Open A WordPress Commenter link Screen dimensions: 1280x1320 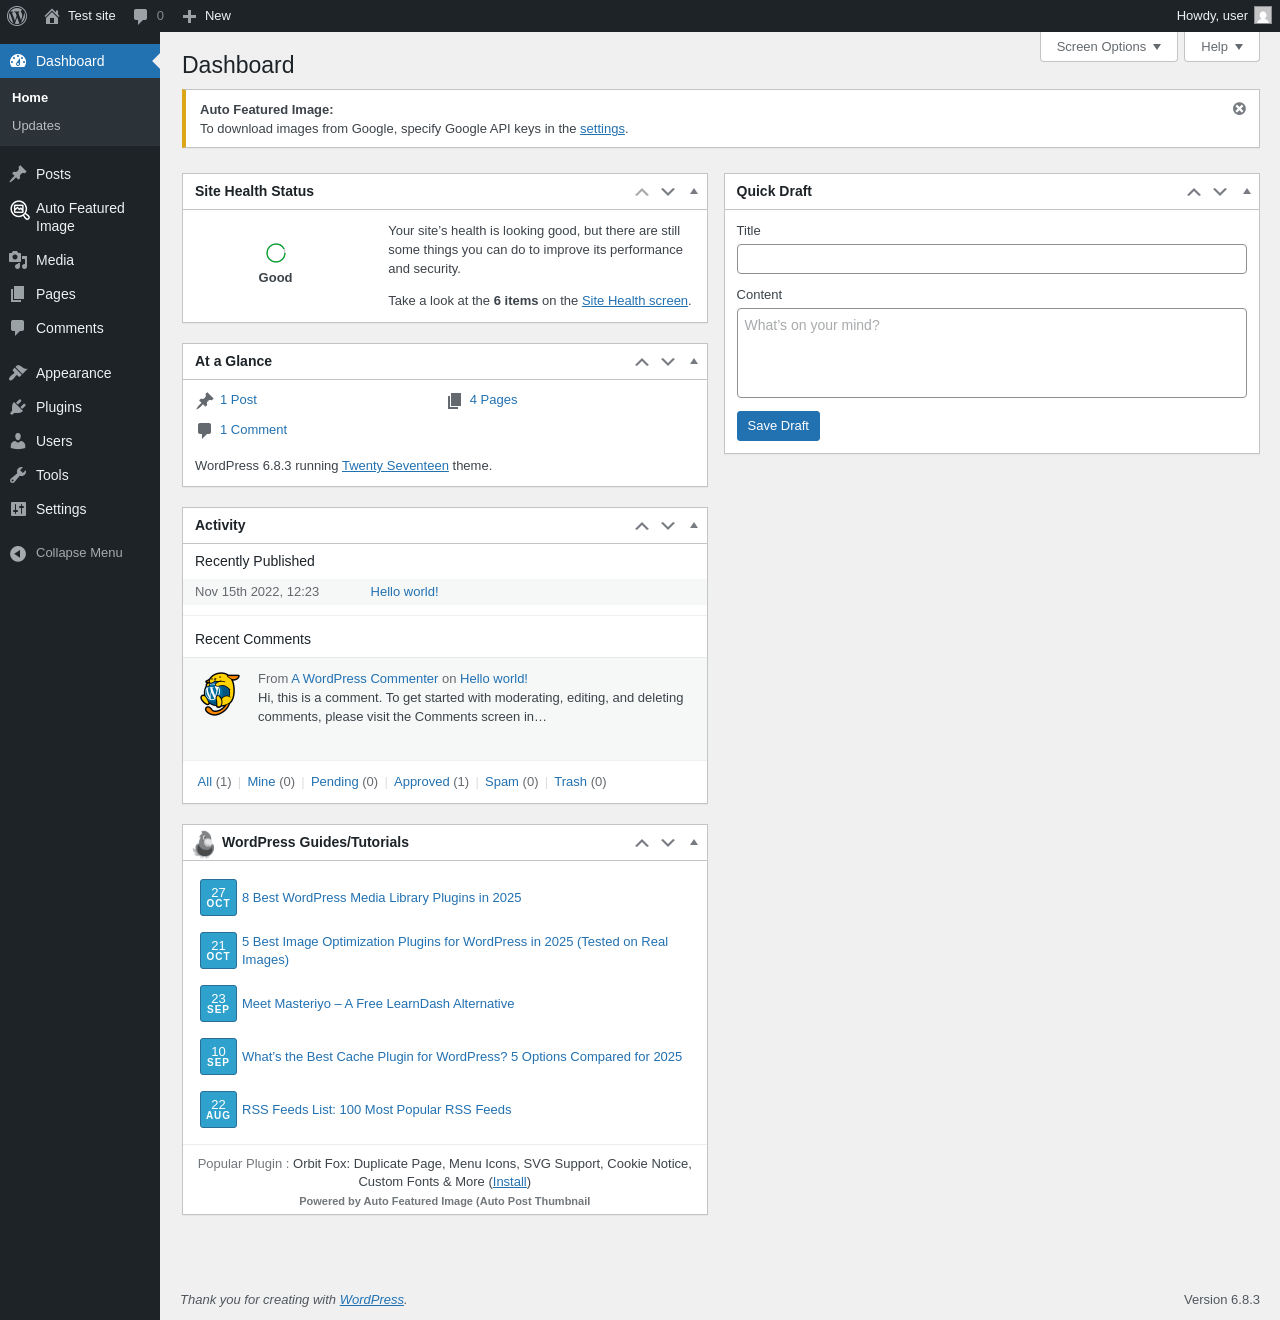(x=365, y=679)
